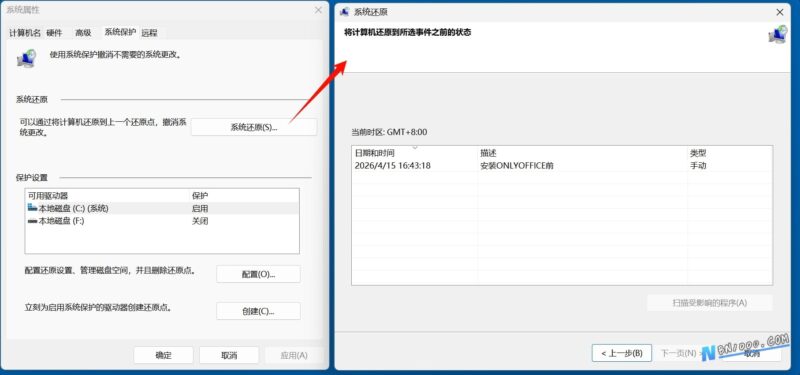Click the 当前时区: GMT+8:00 label
Image resolution: width=800 pixels, height=375 pixels.
pos(389,132)
